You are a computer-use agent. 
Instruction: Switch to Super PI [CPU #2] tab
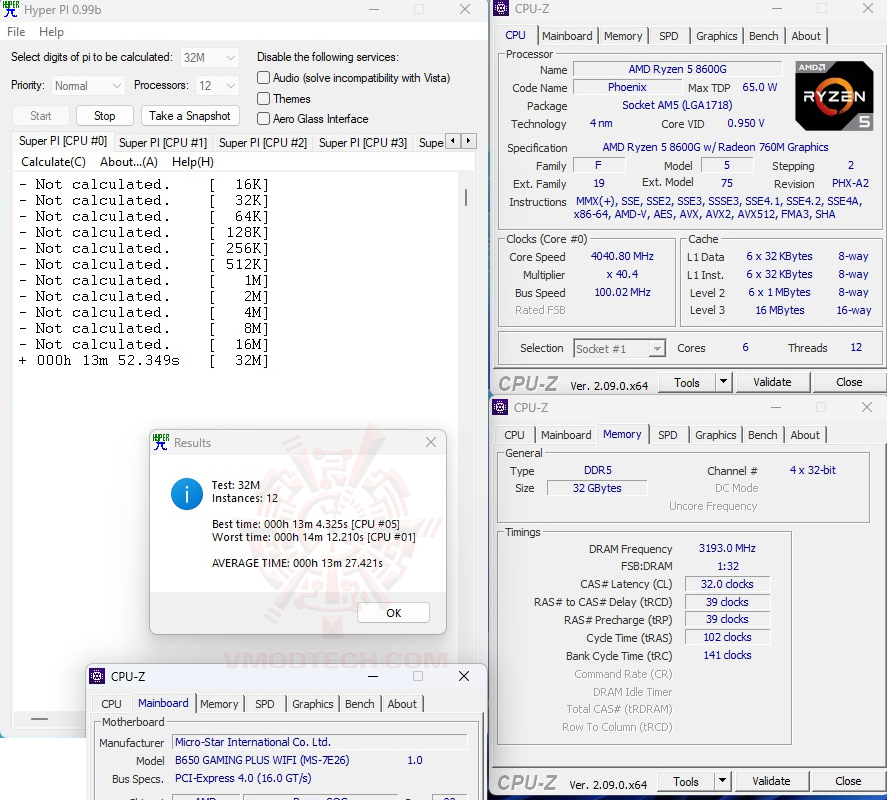pos(263,143)
